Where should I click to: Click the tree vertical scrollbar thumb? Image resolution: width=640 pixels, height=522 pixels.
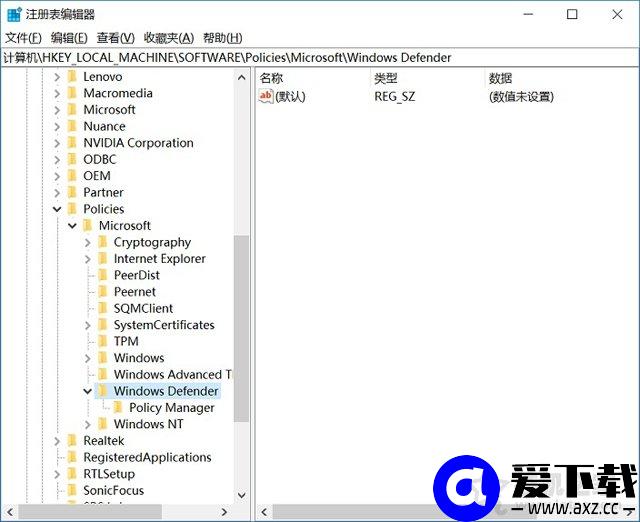coord(242,329)
